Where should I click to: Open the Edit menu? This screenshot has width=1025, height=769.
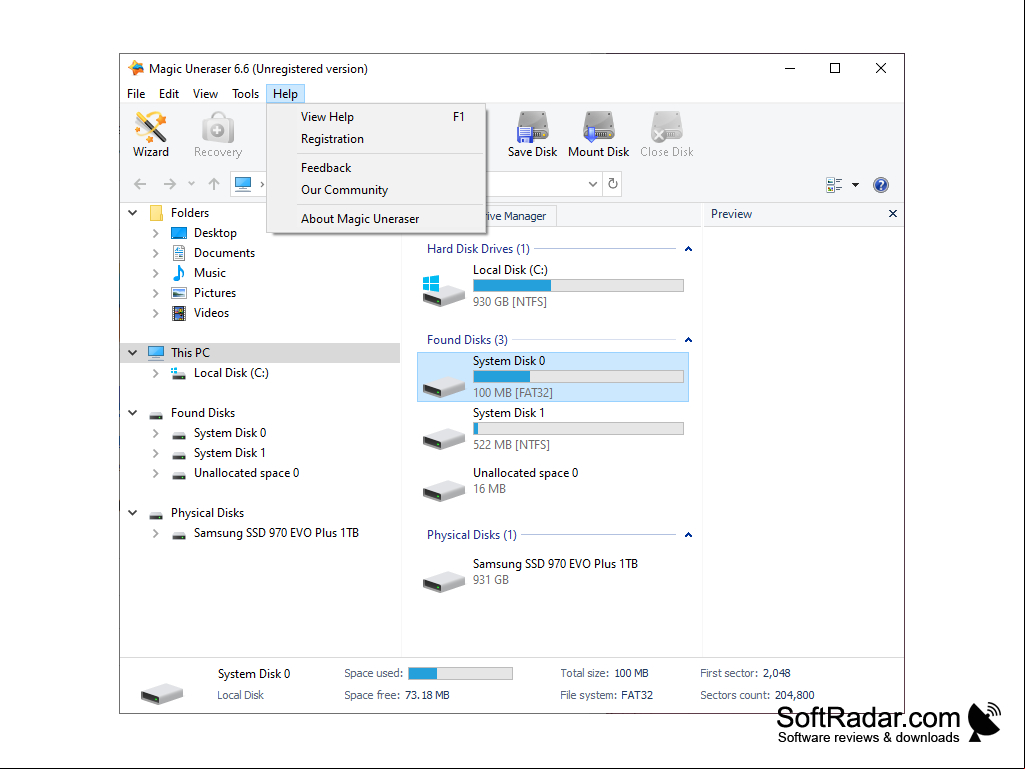tap(169, 94)
